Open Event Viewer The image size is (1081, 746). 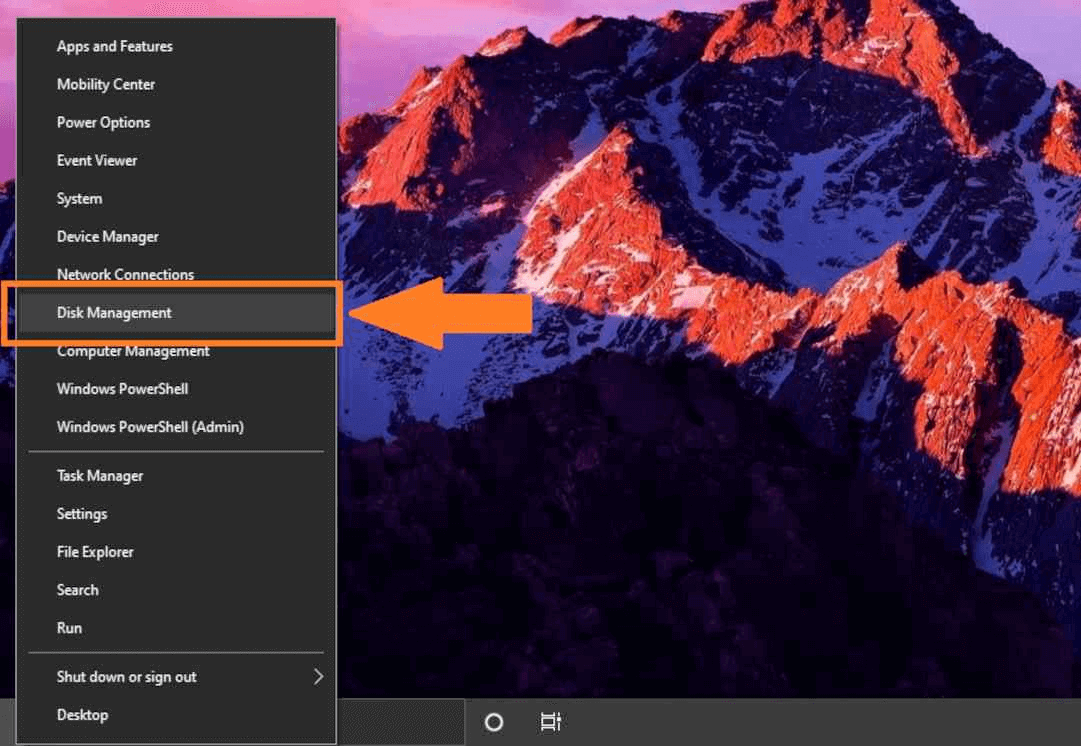click(x=99, y=160)
